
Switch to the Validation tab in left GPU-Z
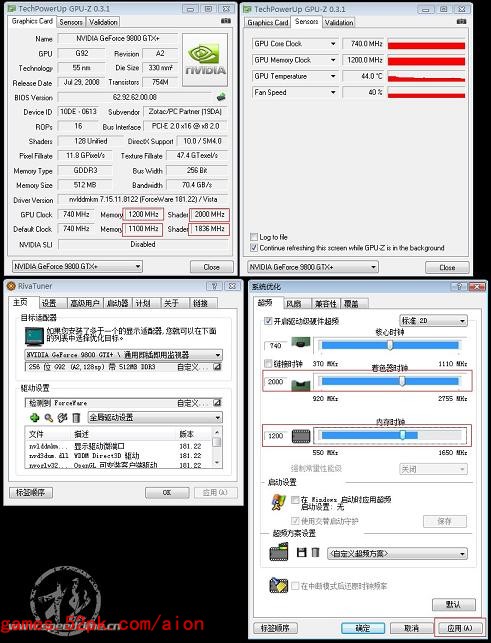[103, 22]
